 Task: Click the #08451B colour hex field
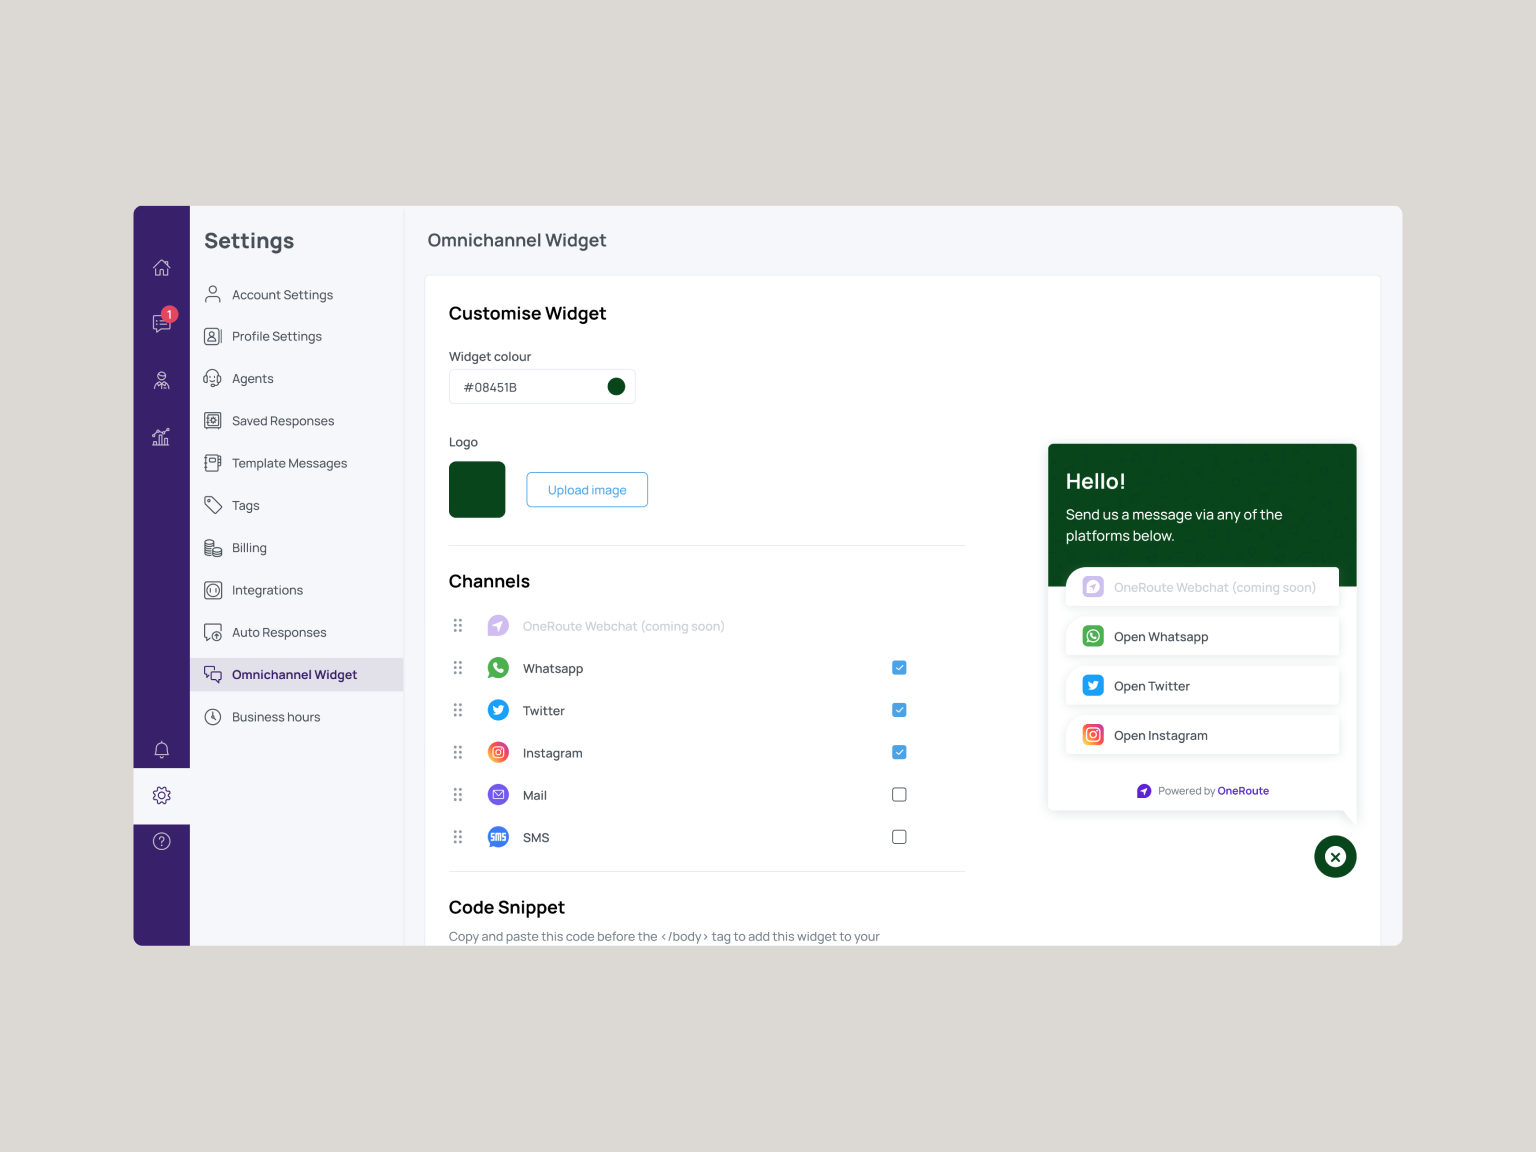point(542,387)
